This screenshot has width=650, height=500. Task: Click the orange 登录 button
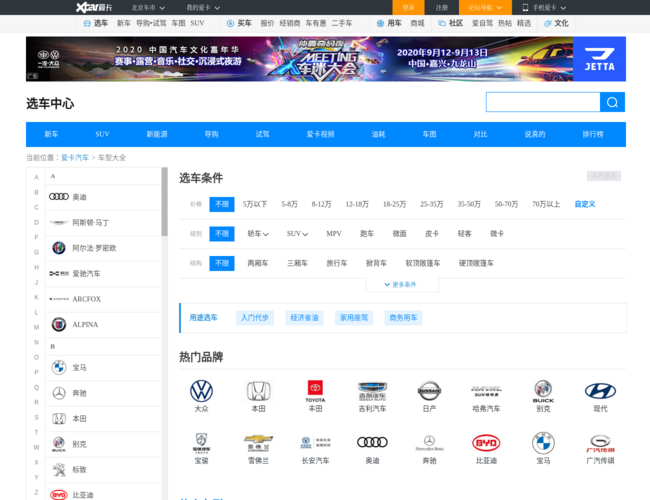click(408, 7)
